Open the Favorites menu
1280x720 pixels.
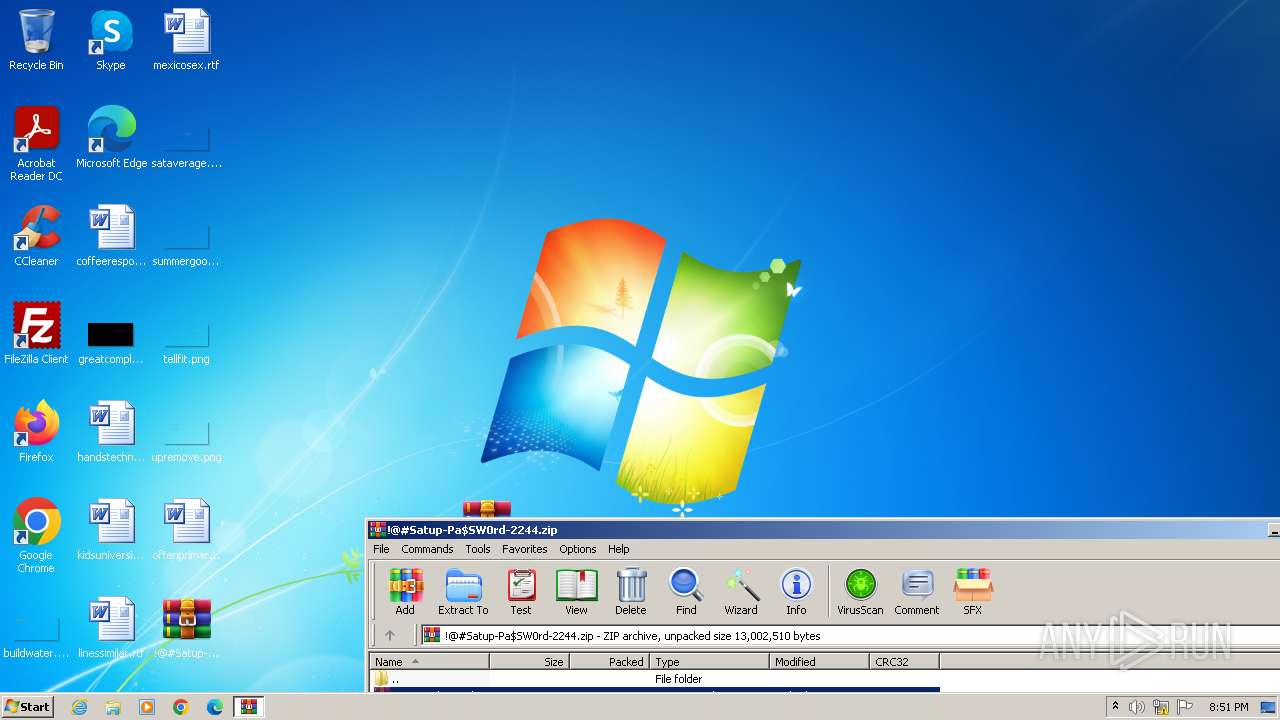[x=525, y=549]
